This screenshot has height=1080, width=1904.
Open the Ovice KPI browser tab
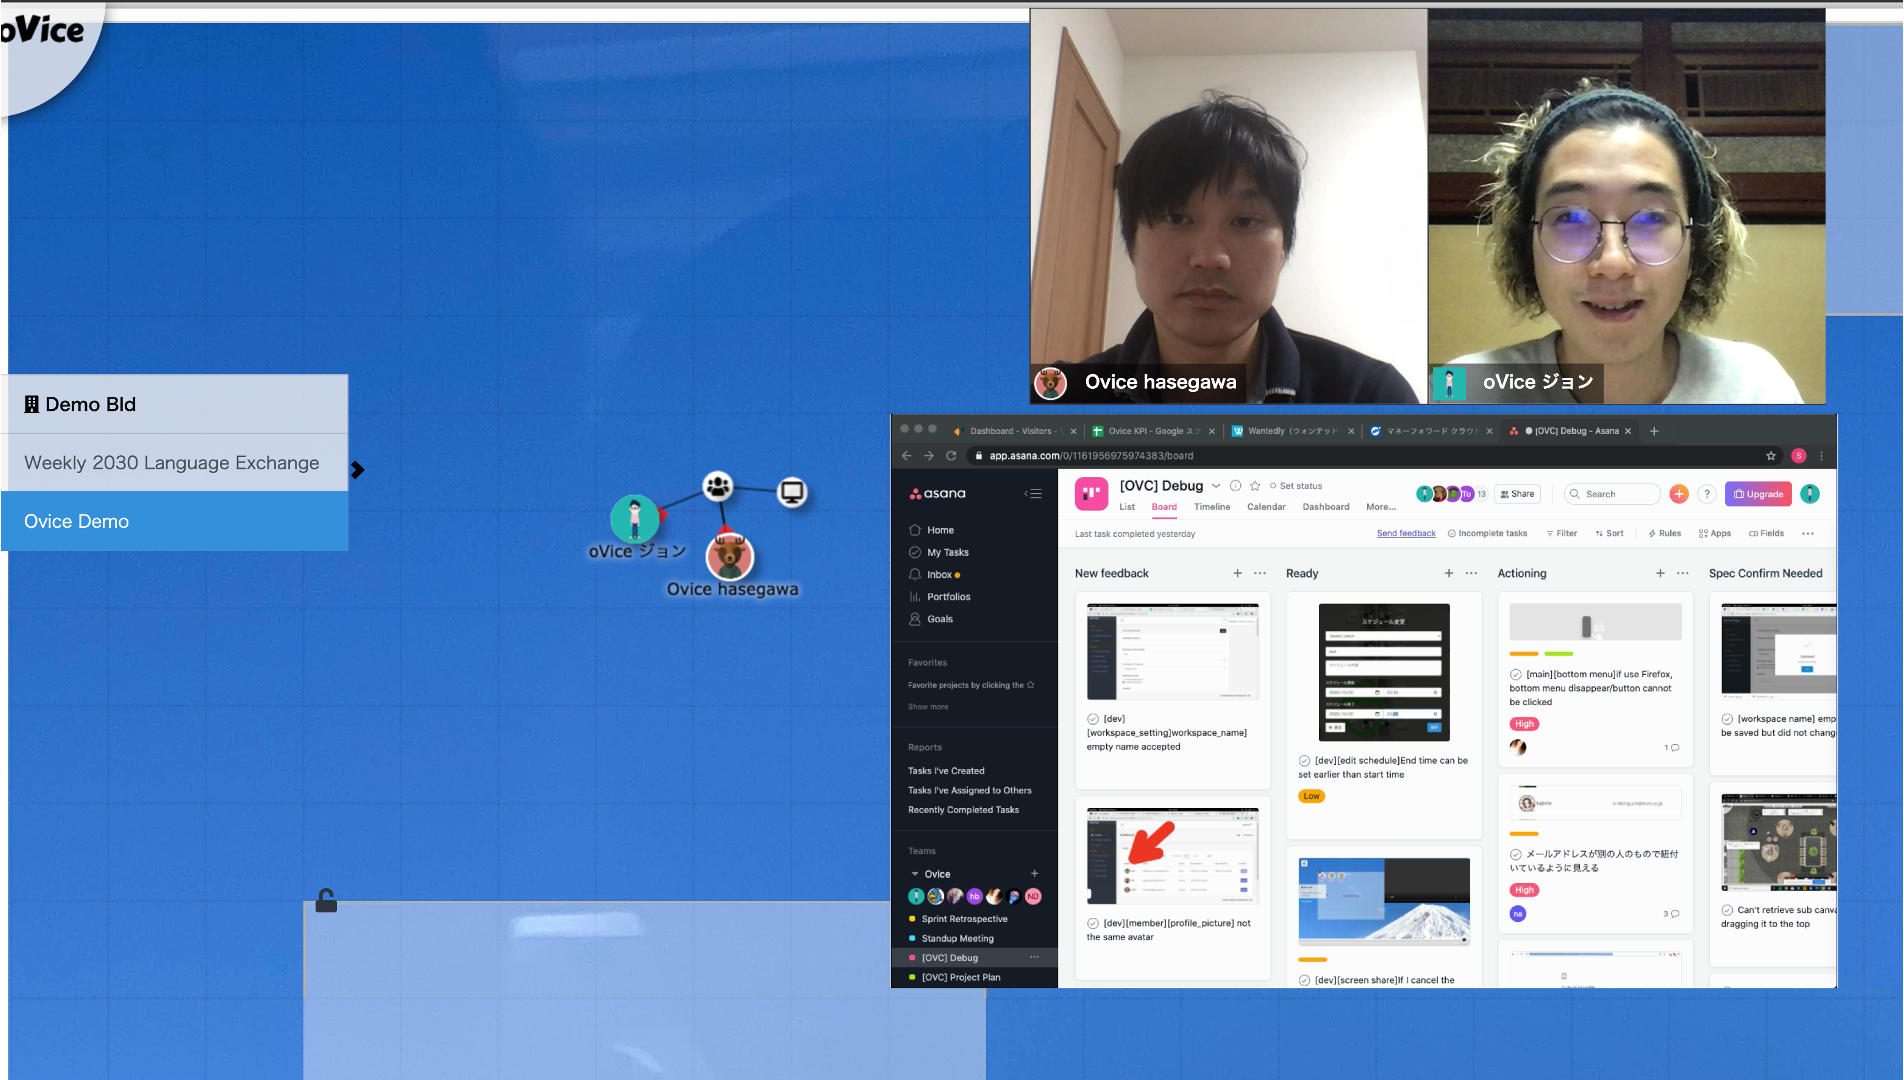pyautogui.click(x=1152, y=431)
